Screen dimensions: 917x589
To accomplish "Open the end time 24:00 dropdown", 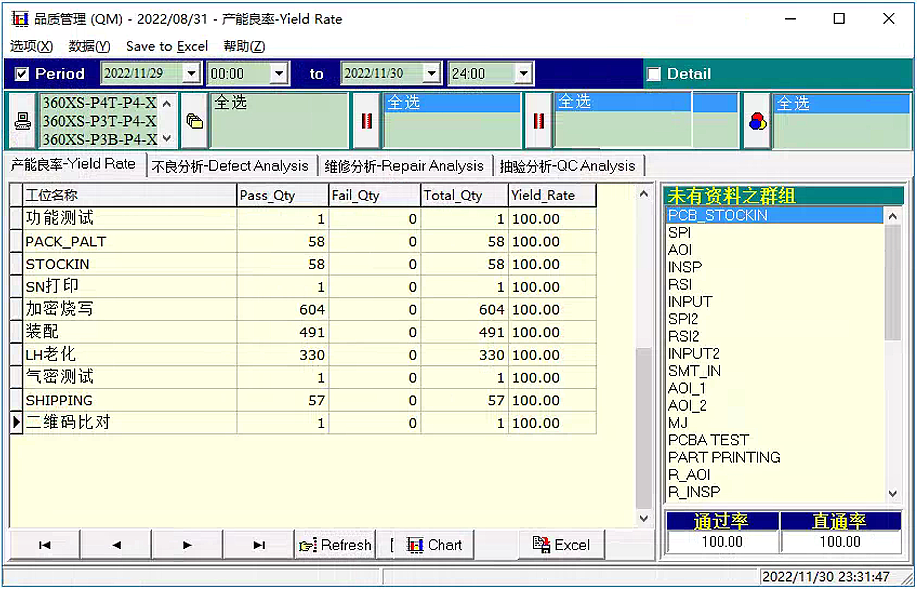I will tap(522, 74).
